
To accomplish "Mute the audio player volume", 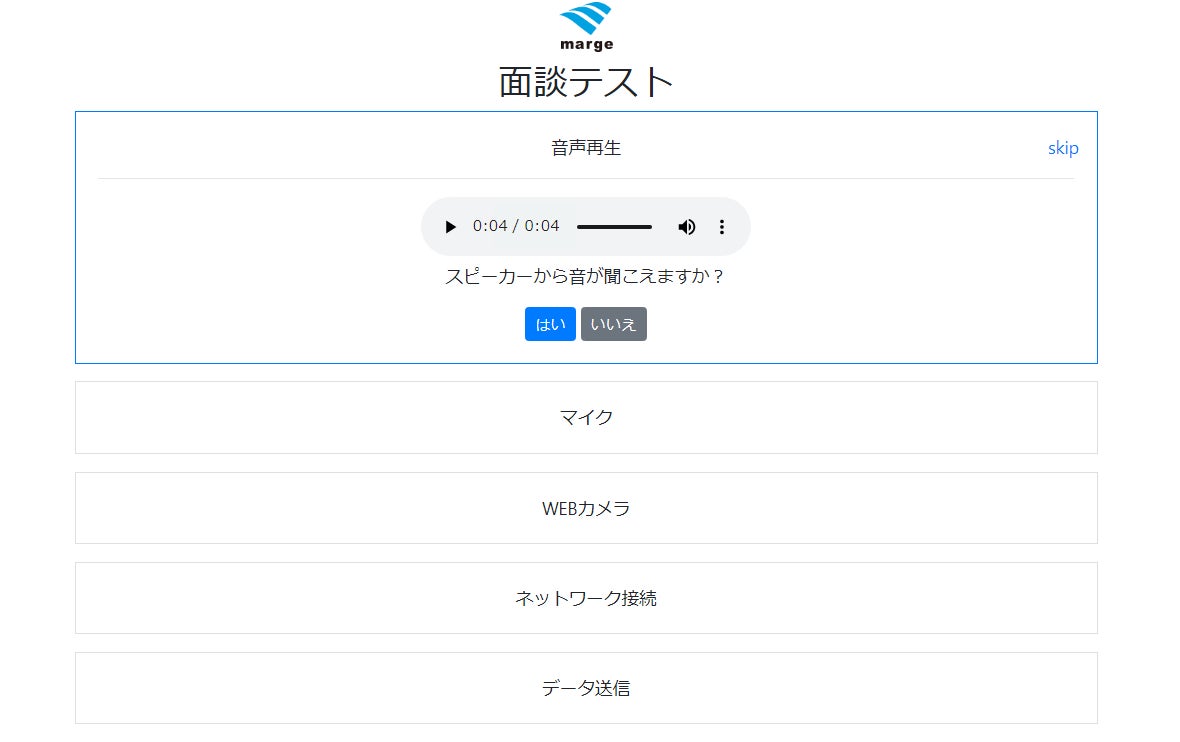I will (x=686, y=227).
